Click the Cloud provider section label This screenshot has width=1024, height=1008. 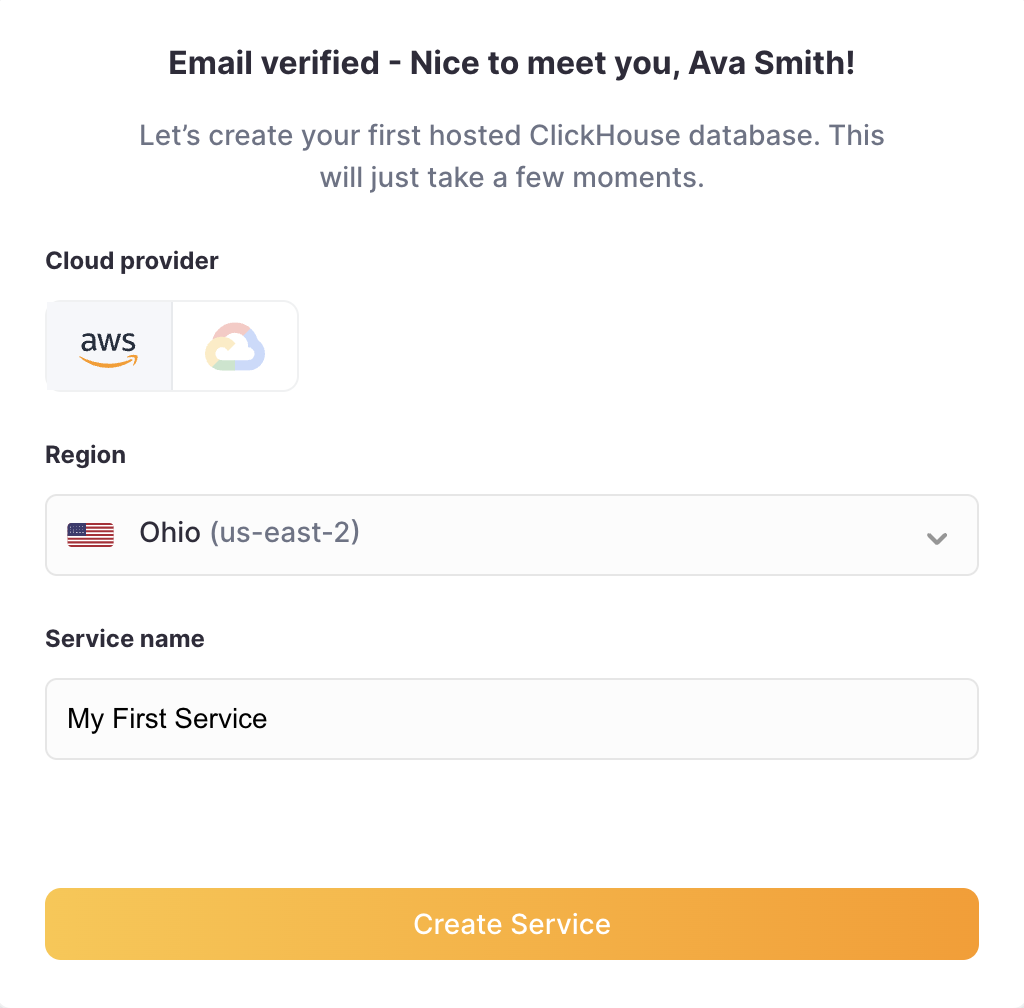pyautogui.click(x=131, y=260)
